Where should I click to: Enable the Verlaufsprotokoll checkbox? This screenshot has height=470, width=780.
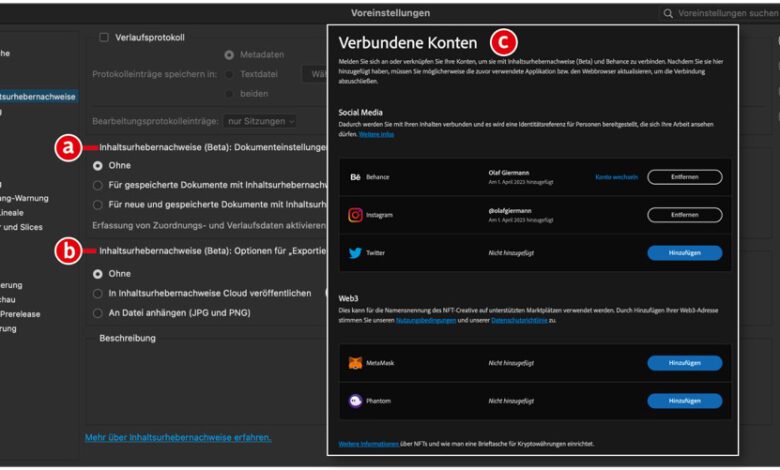click(x=104, y=37)
